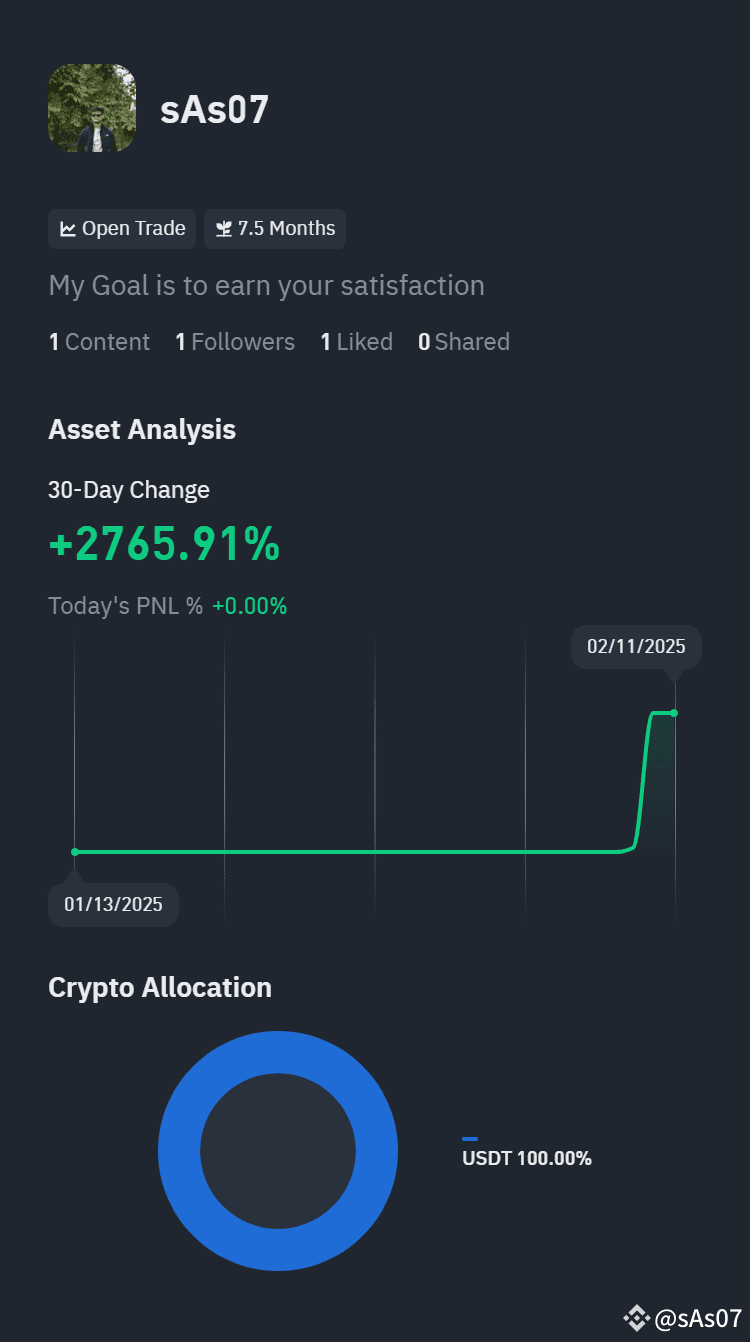750x1342 pixels.
Task: Show the 1 Liked items
Action: (356, 342)
